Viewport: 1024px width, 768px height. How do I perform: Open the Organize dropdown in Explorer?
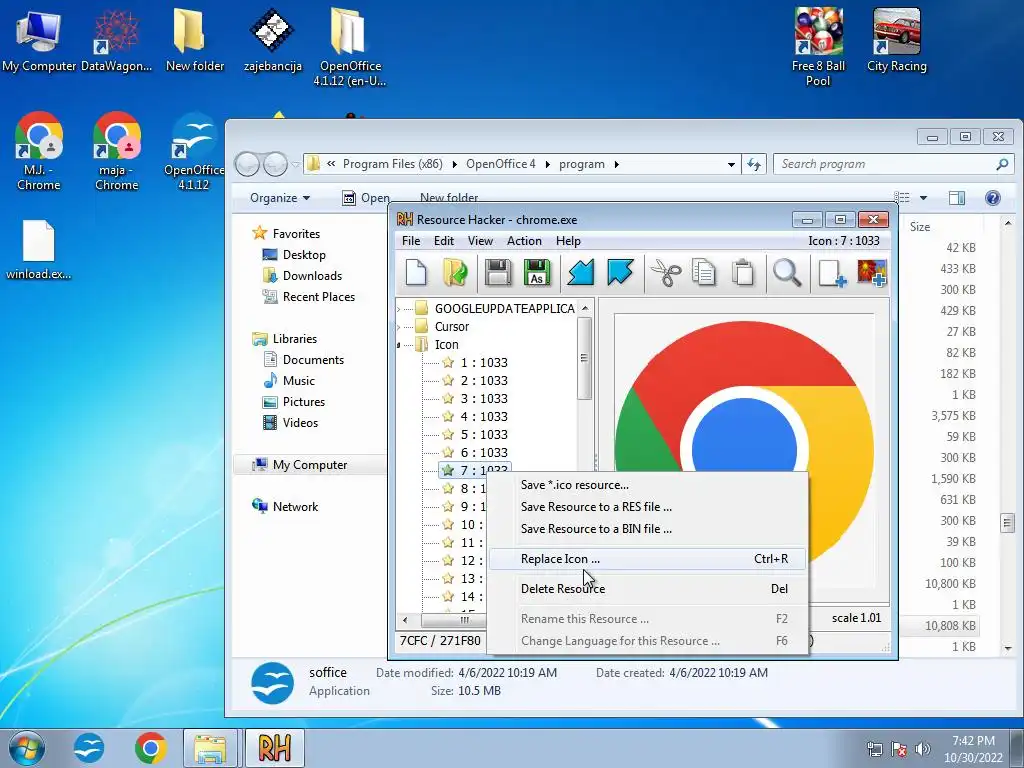280,198
